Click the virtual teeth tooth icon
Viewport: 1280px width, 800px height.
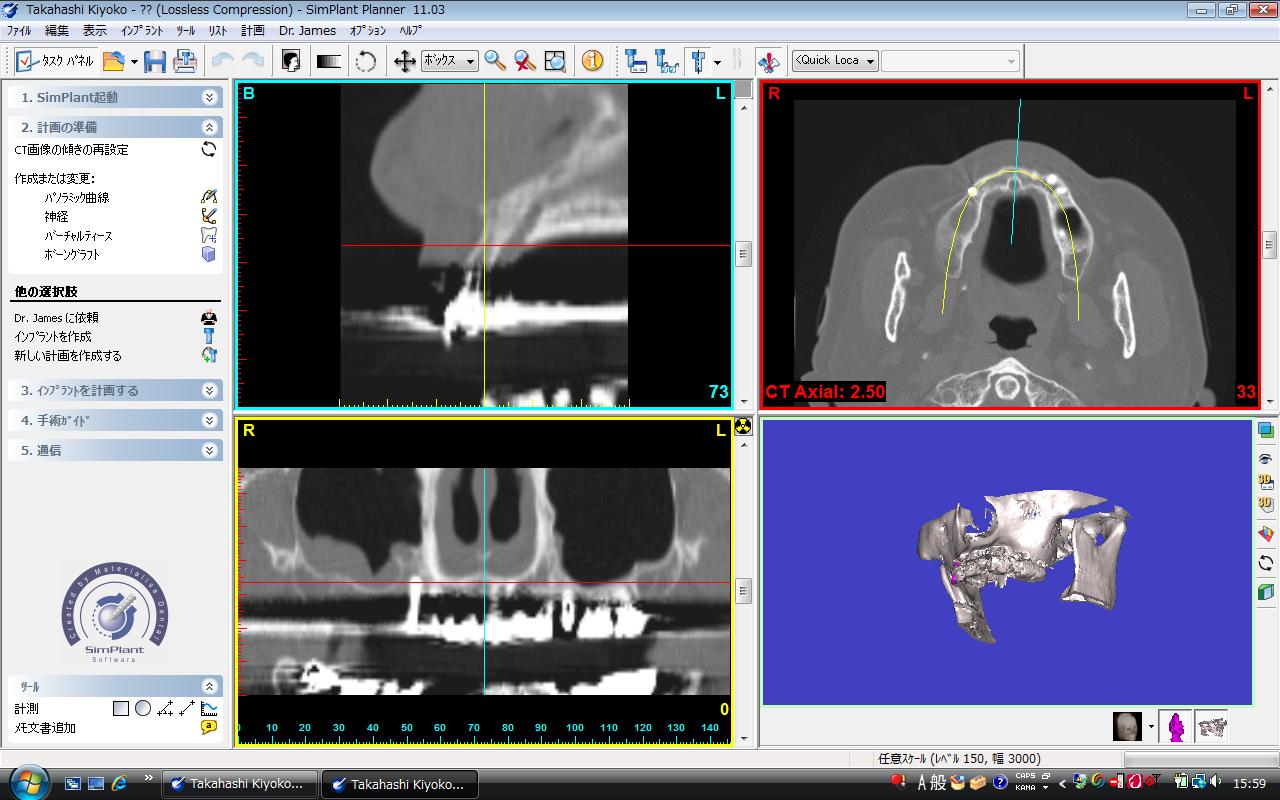(208, 235)
